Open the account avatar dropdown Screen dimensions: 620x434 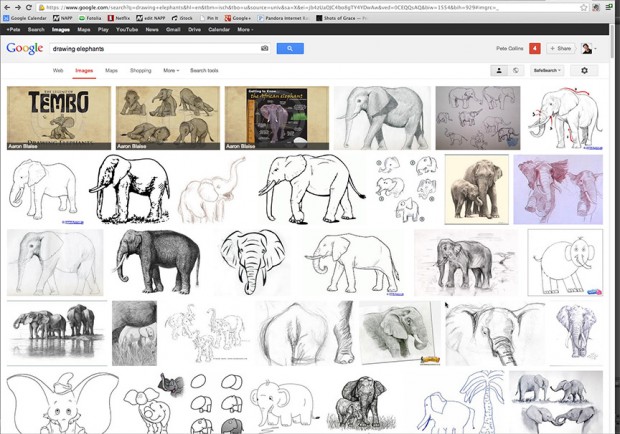coord(589,49)
